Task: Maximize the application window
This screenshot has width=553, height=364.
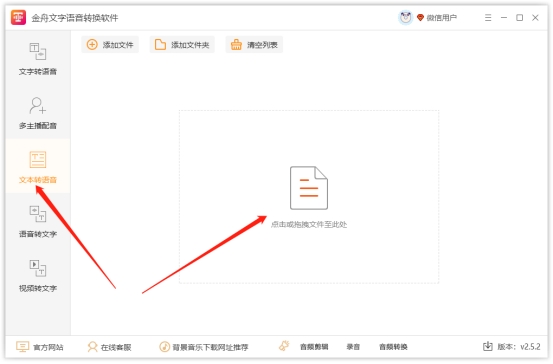Action: coord(519,18)
